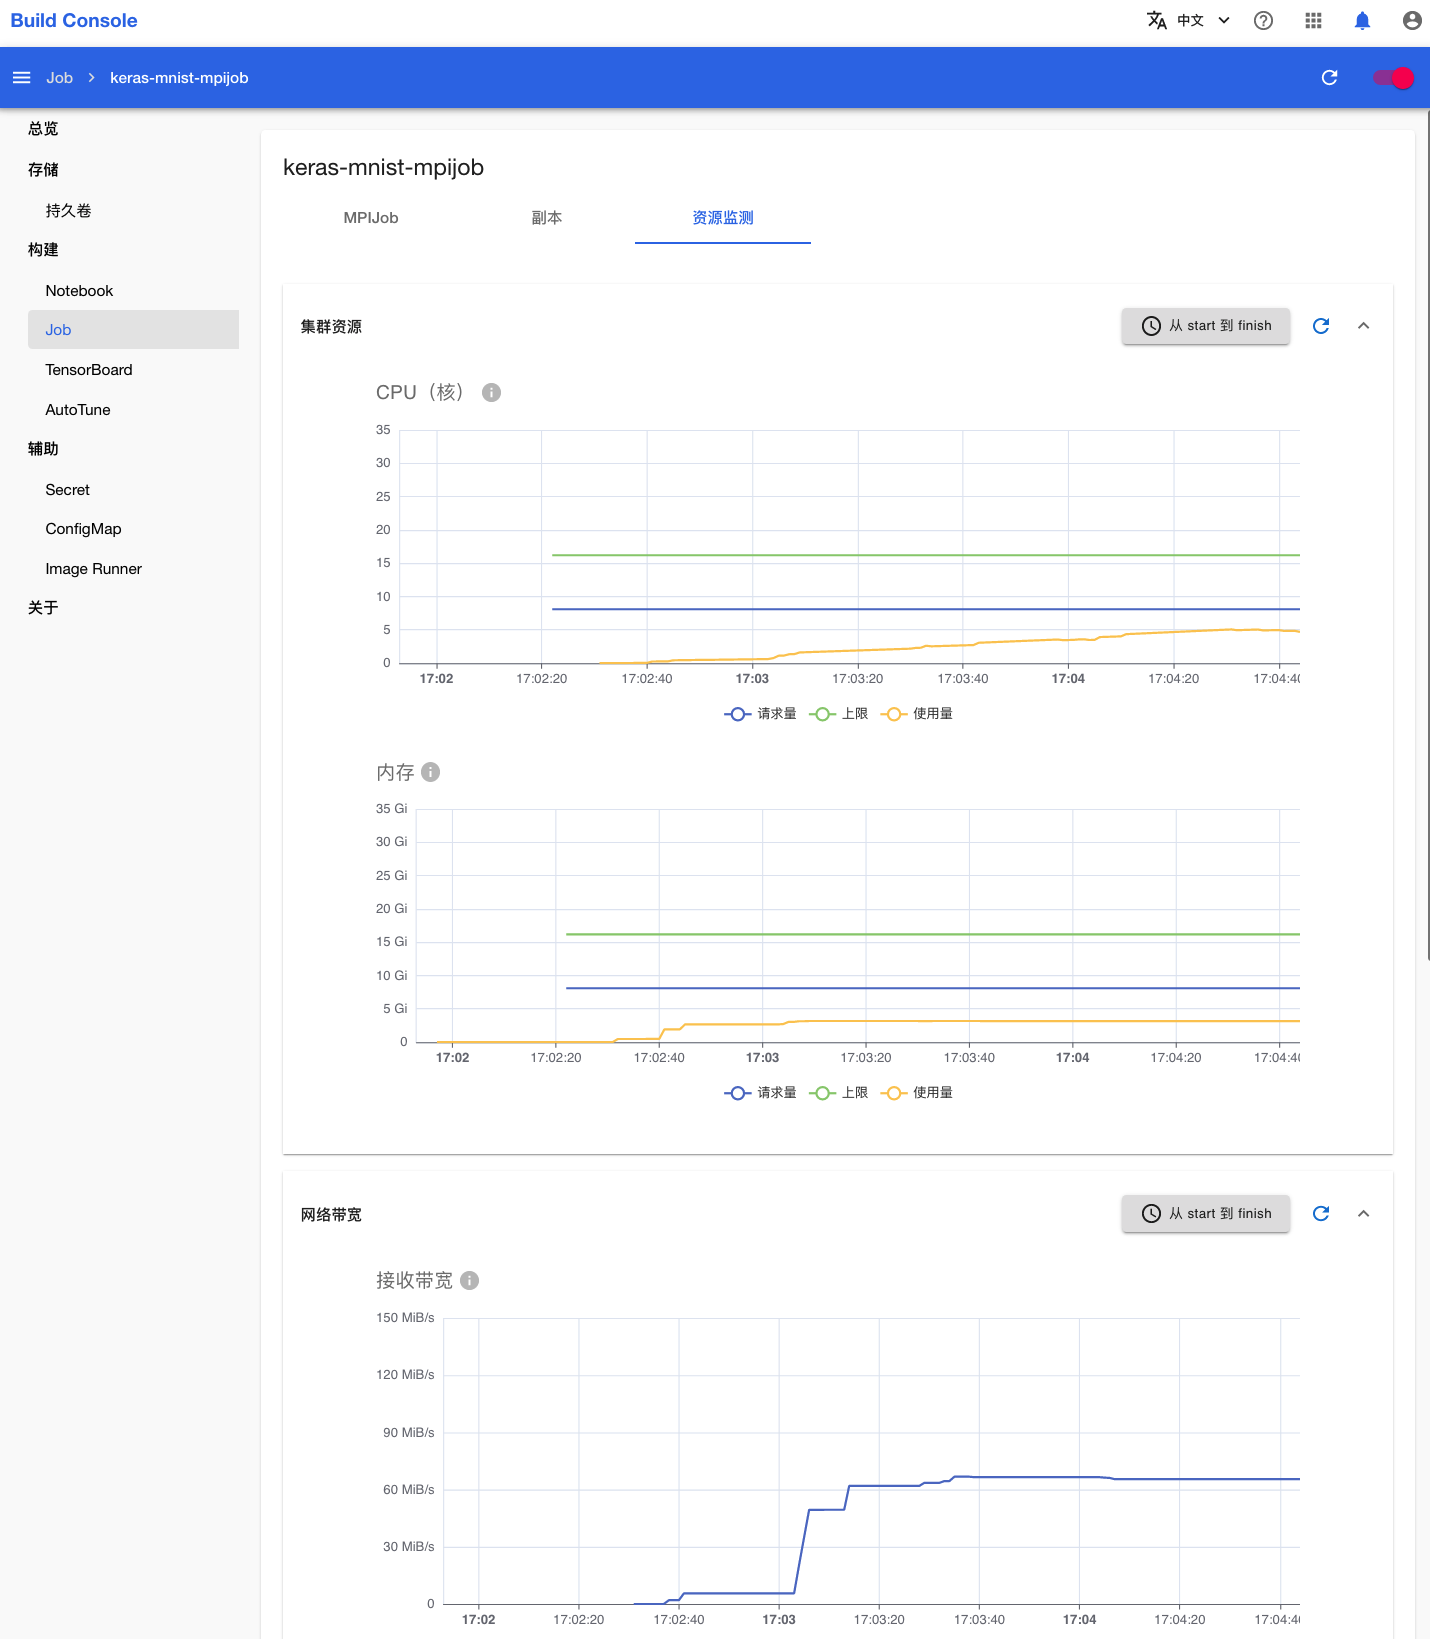Click the translate language icon
Screen dimensions: 1430x1639
1157,20
